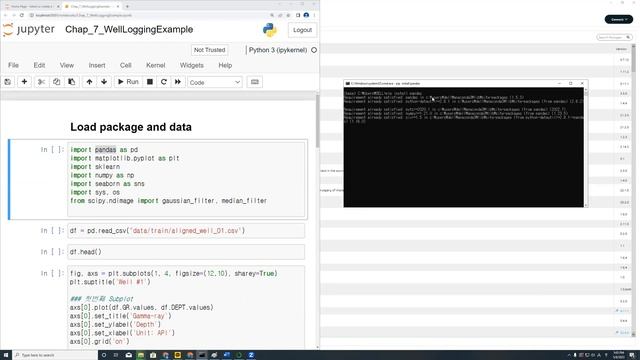Click the Not Trusted notebook button
The width and height of the screenshot is (640, 360).
pos(209,50)
